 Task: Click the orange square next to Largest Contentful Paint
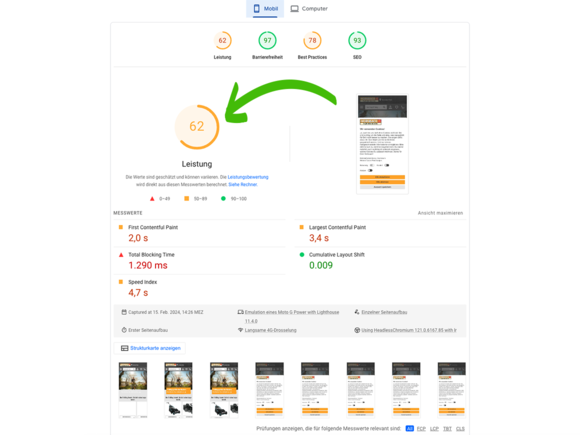tap(301, 227)
